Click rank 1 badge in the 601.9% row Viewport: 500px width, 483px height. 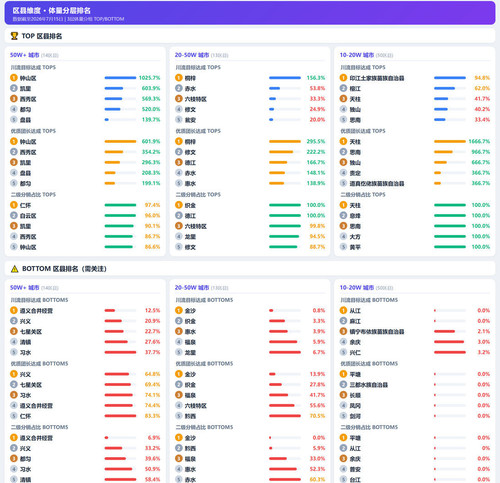[x=14, y=141]
